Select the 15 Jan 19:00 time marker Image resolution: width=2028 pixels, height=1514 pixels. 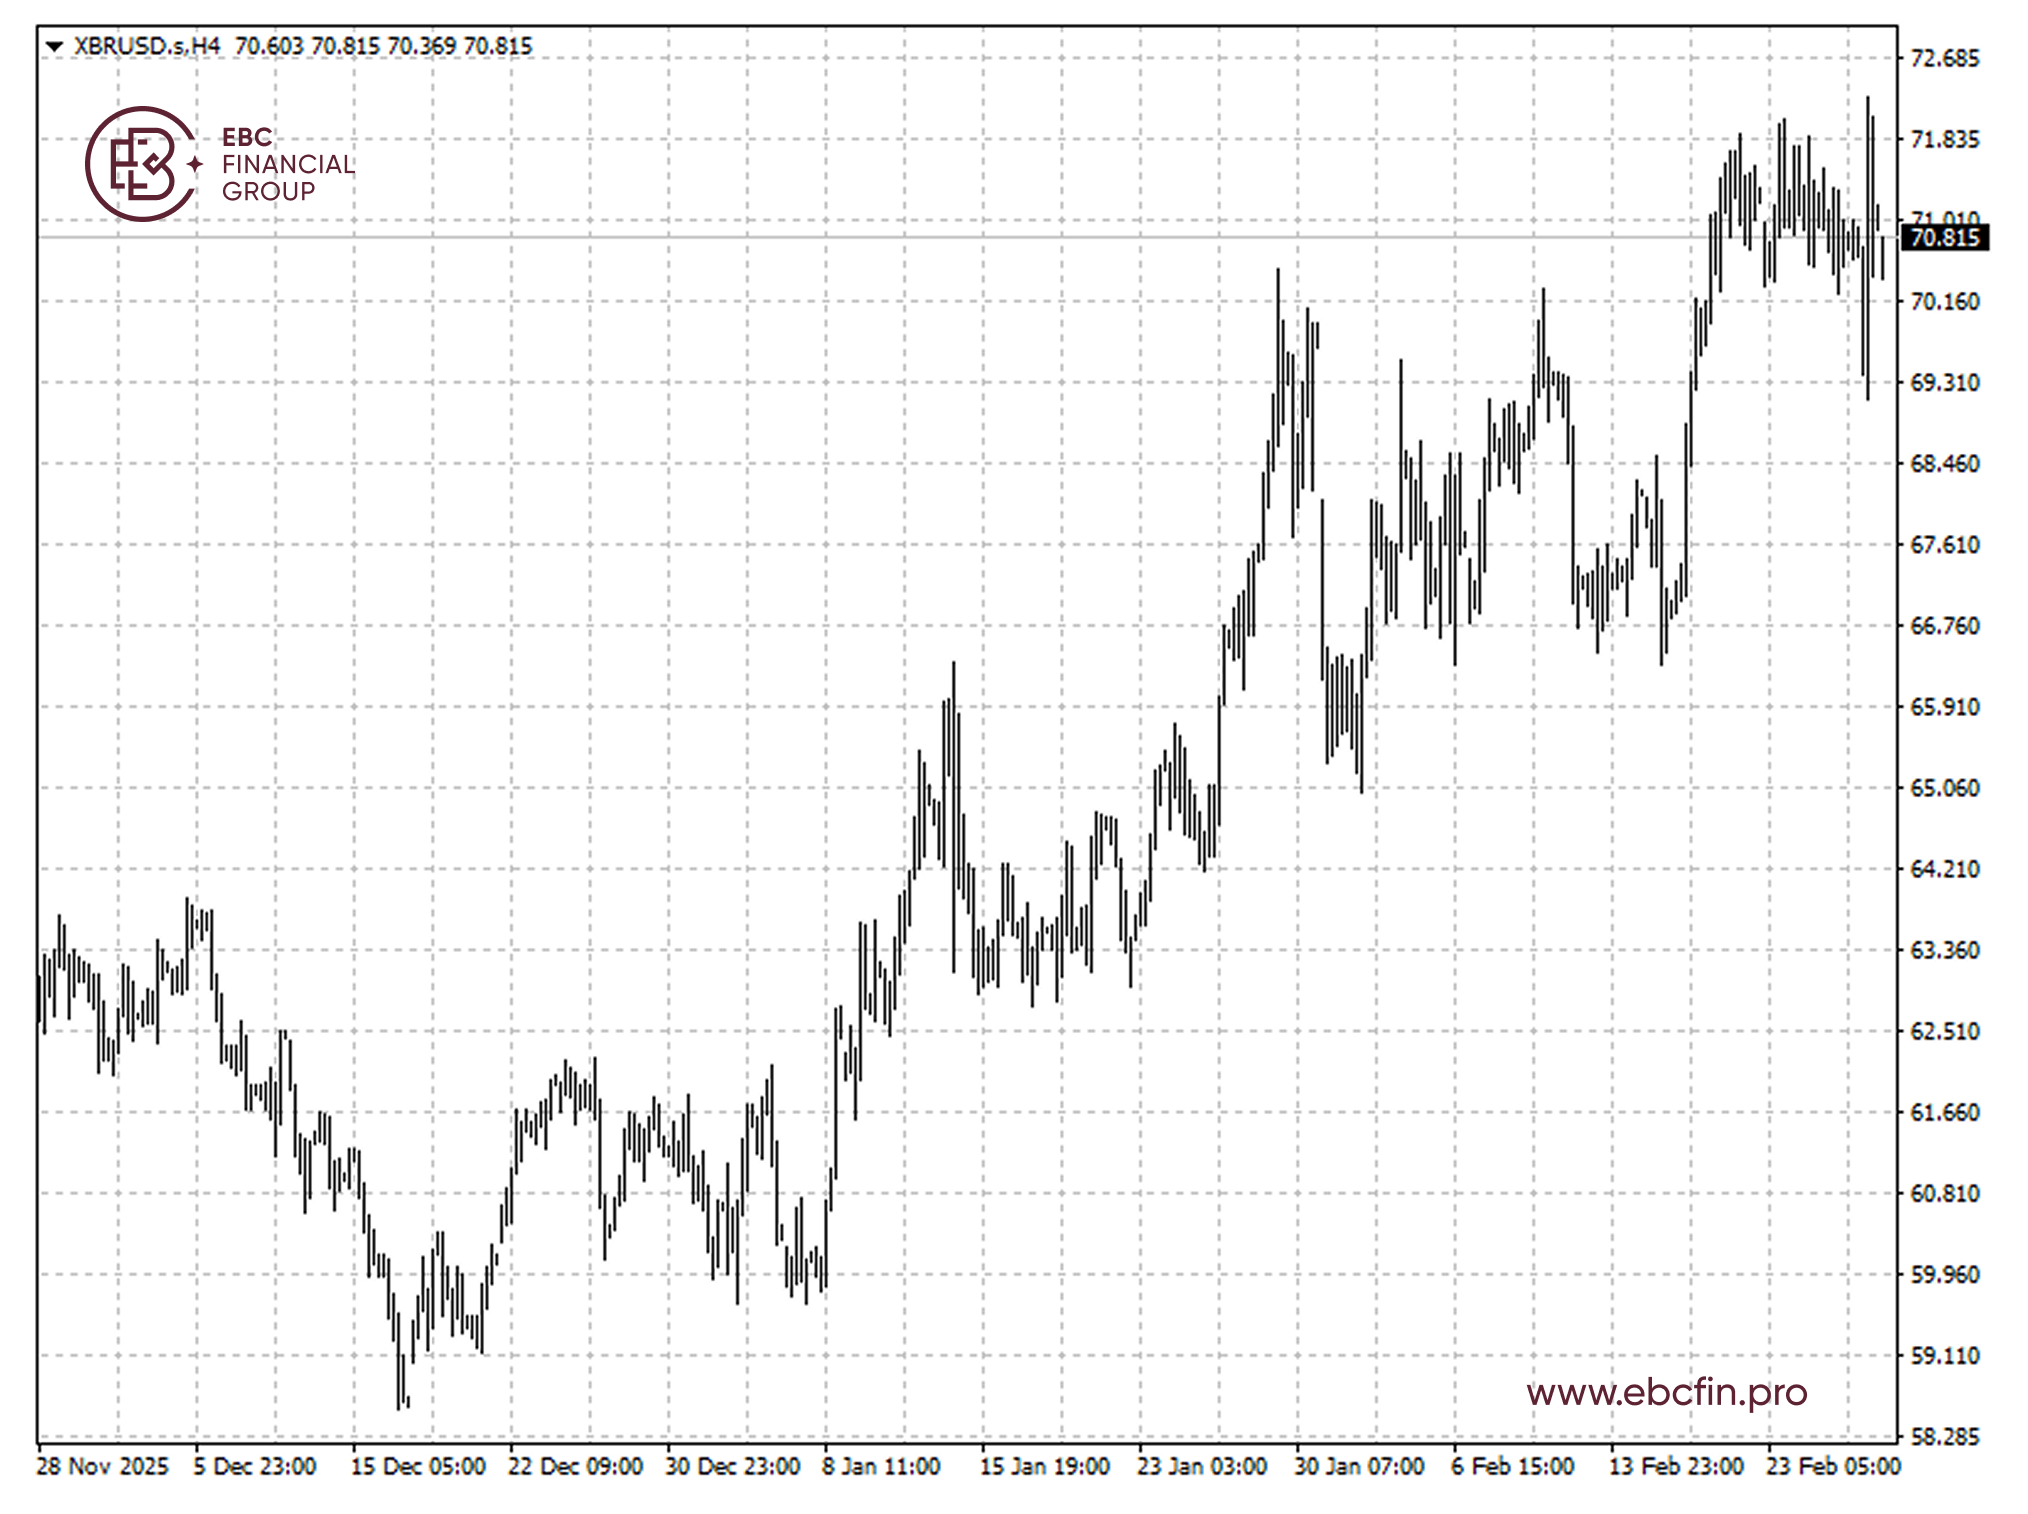(1044, 1466)
